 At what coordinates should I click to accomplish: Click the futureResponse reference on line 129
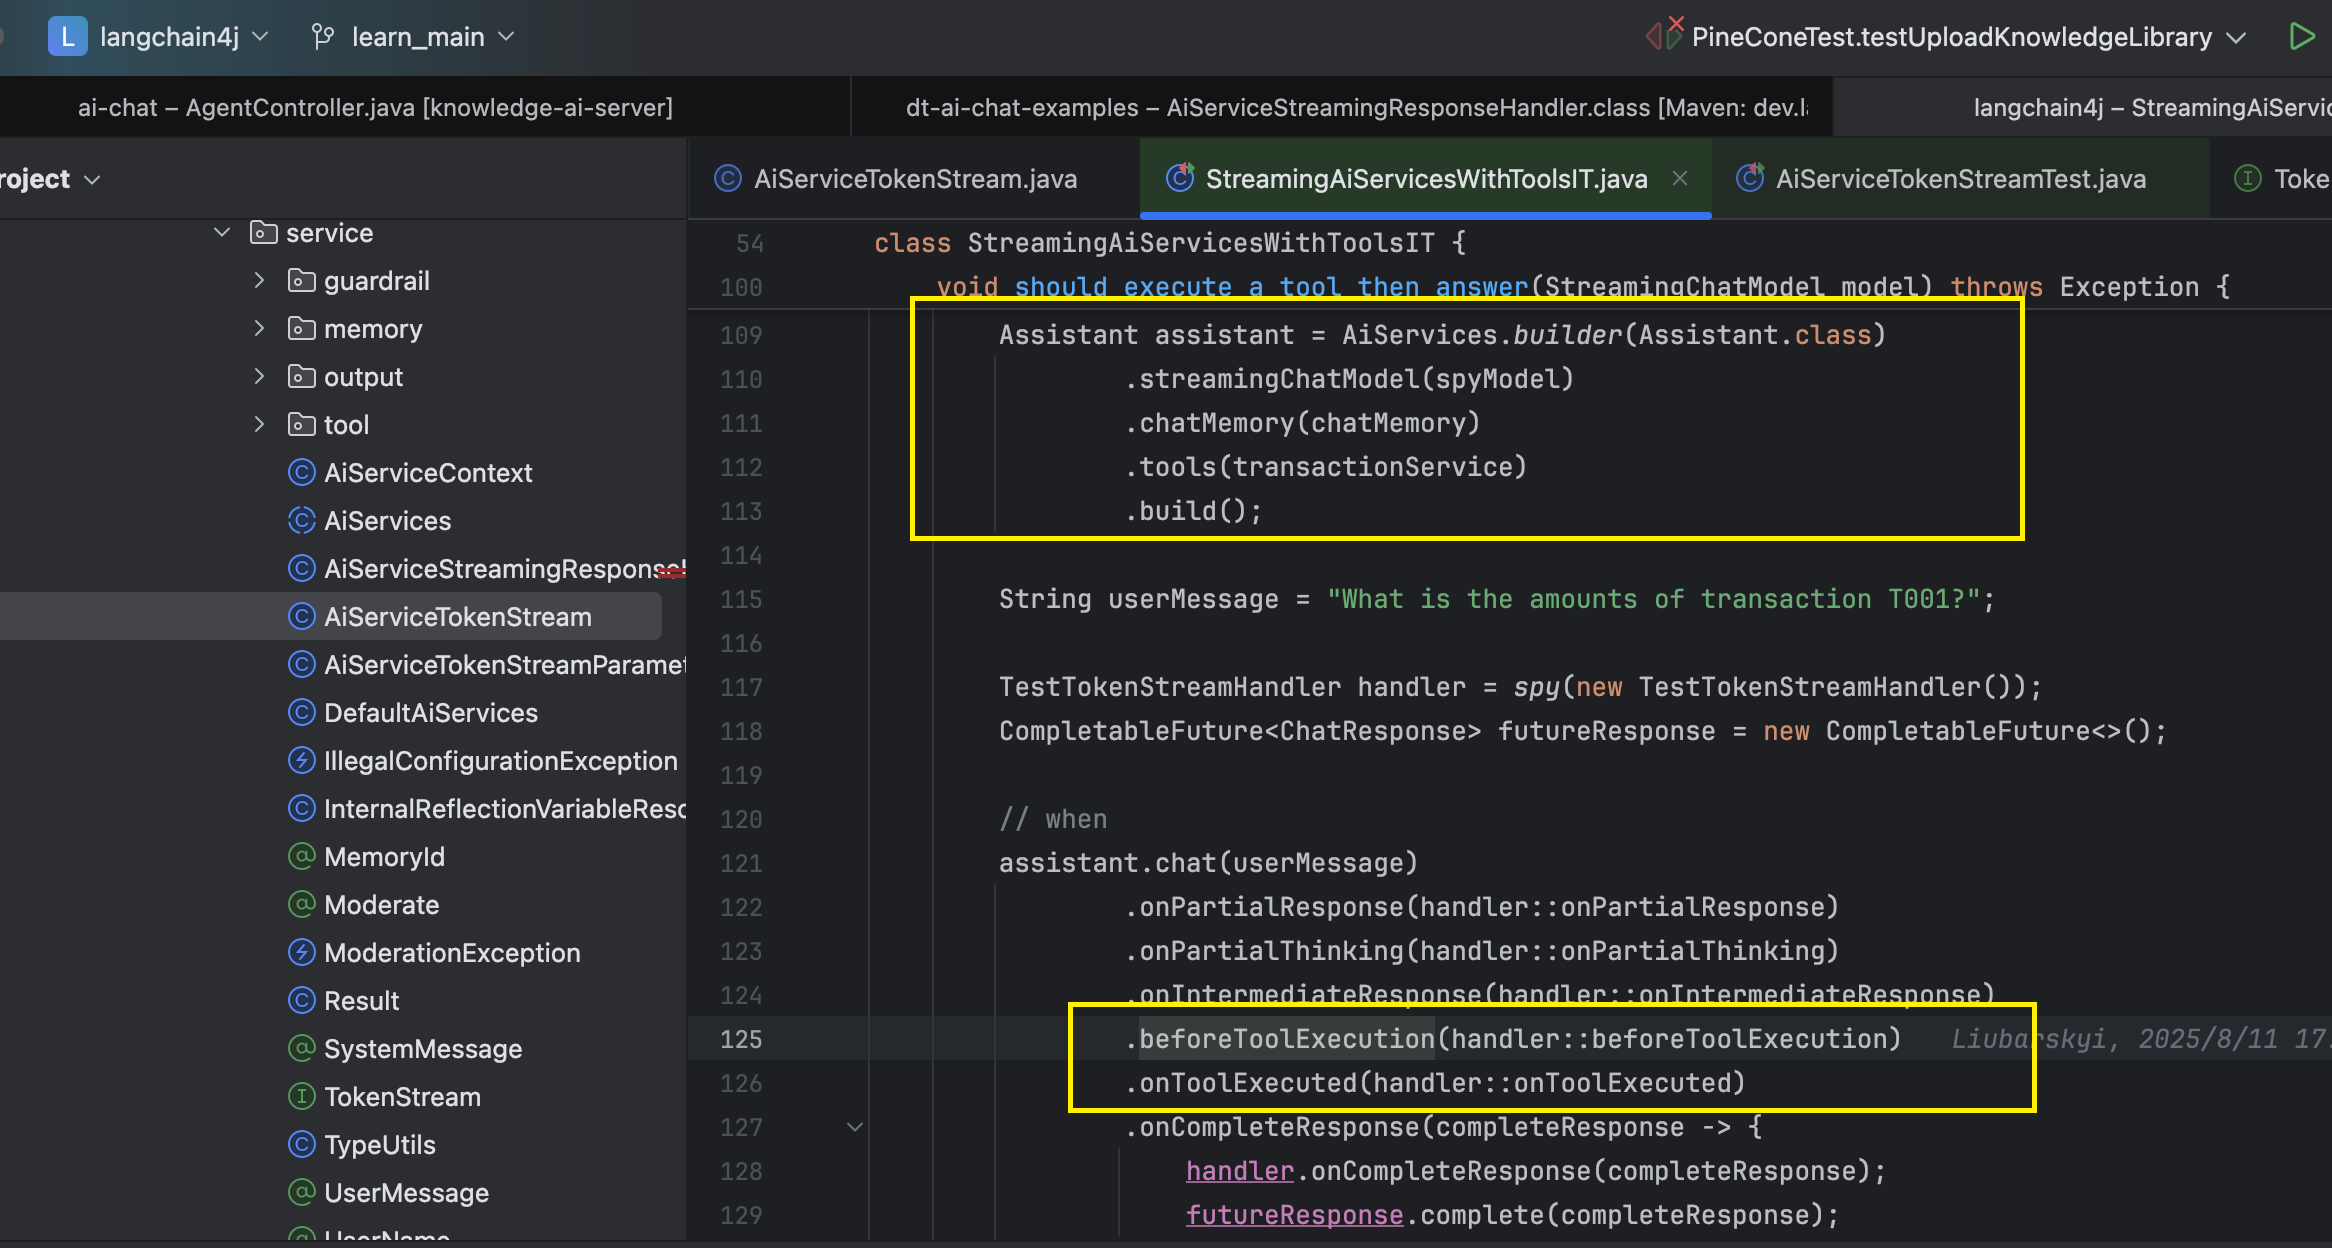point(1295,1215)
